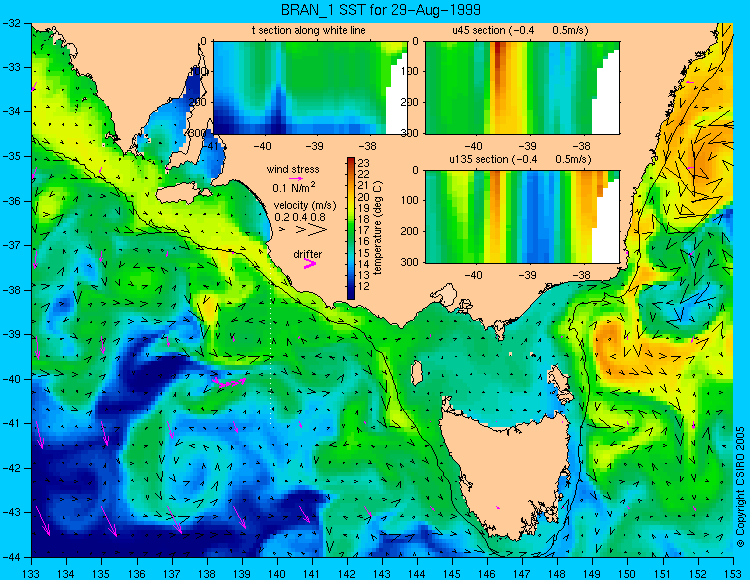Click the largest velocity scale arrow
750x580 pixels.
click(x=318, y=230)
